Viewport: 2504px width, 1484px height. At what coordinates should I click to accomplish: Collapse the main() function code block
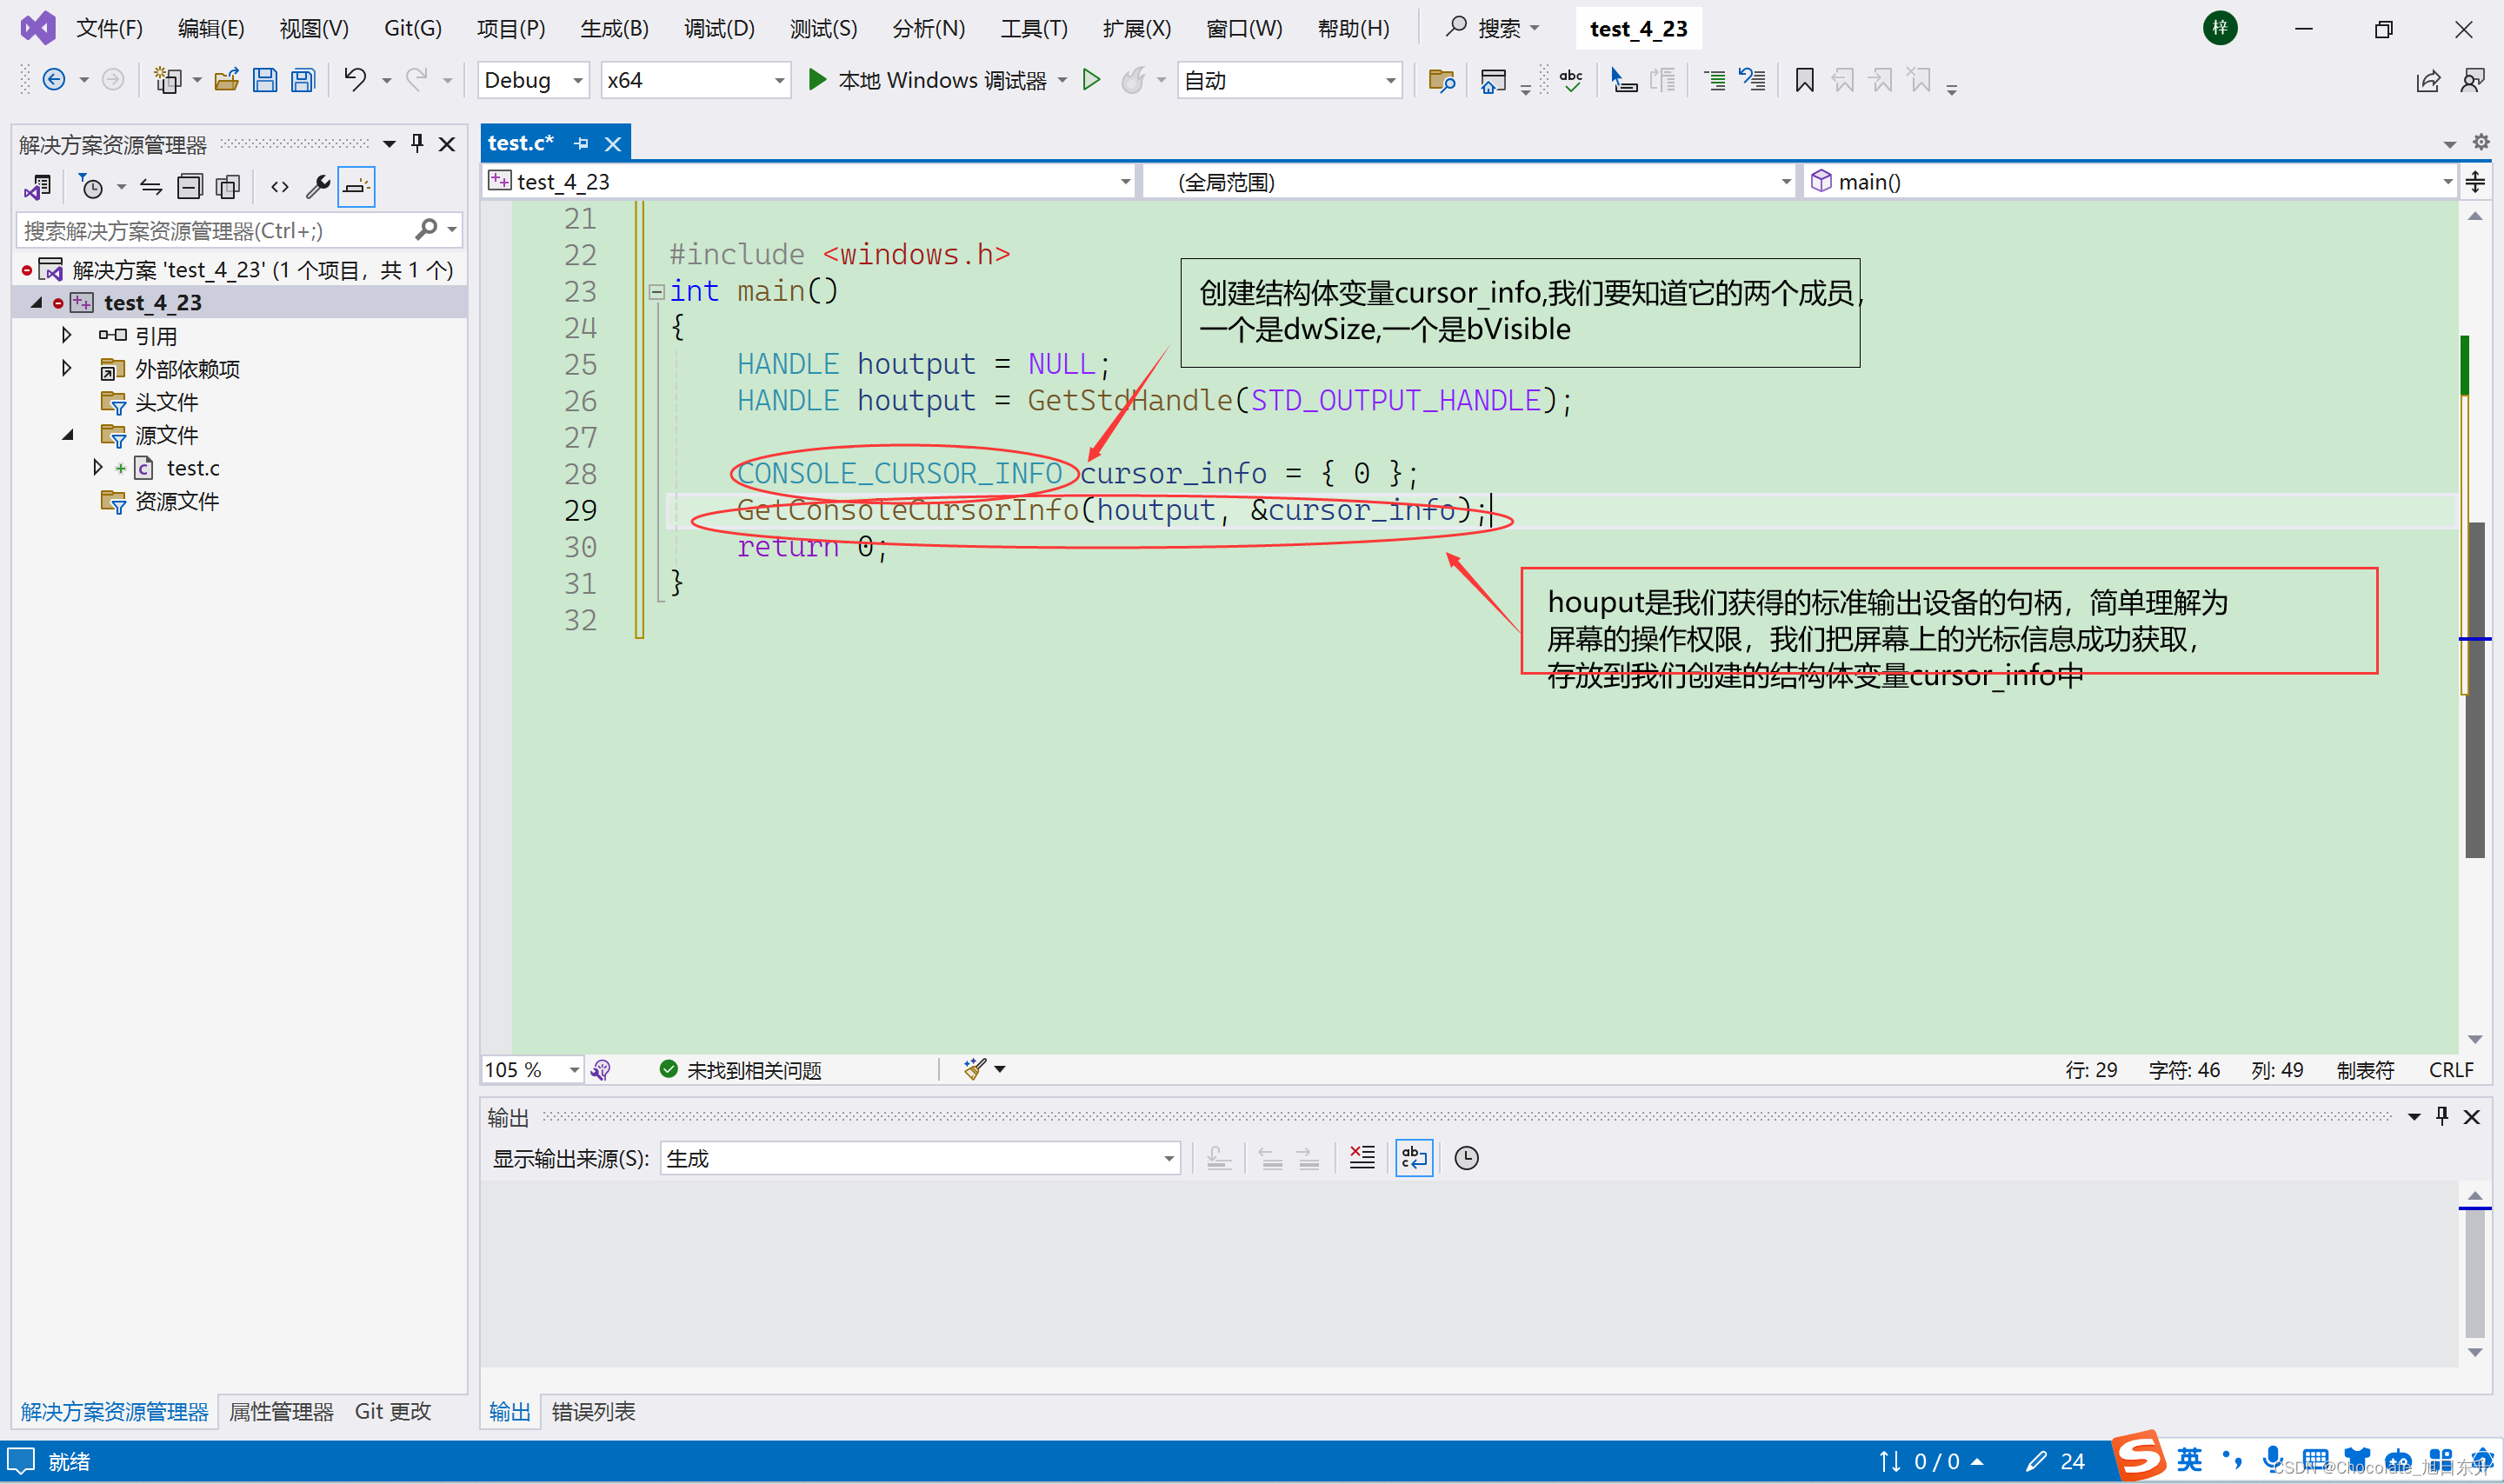point(656,292)
